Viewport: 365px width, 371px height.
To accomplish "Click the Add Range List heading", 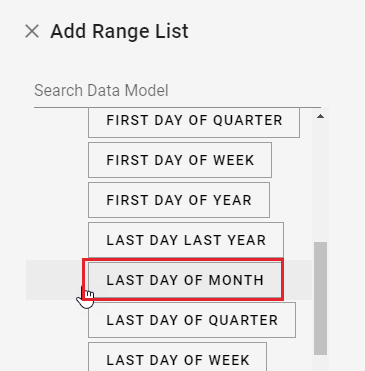I will tap(119, 32).
